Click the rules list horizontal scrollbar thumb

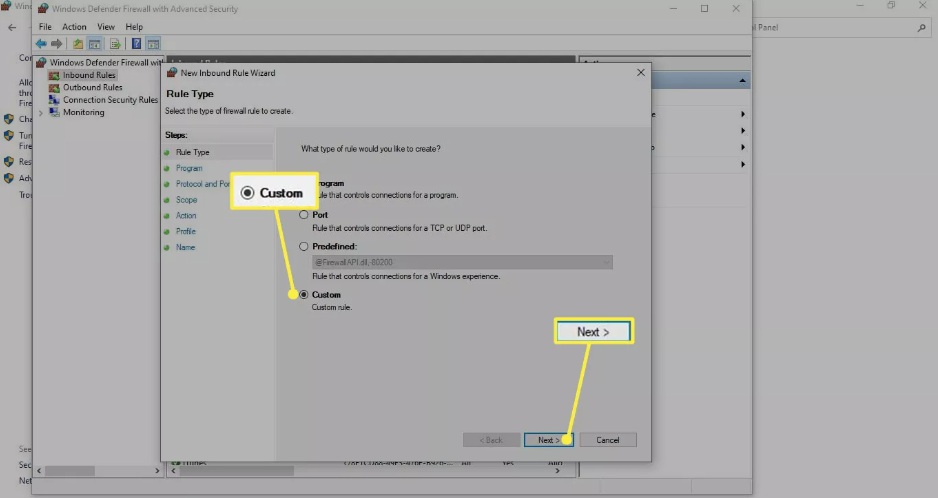pos(237,471)
